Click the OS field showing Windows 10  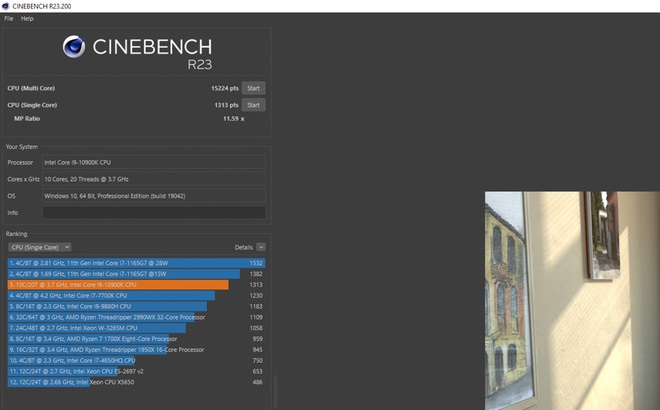[x=154, y=196]
